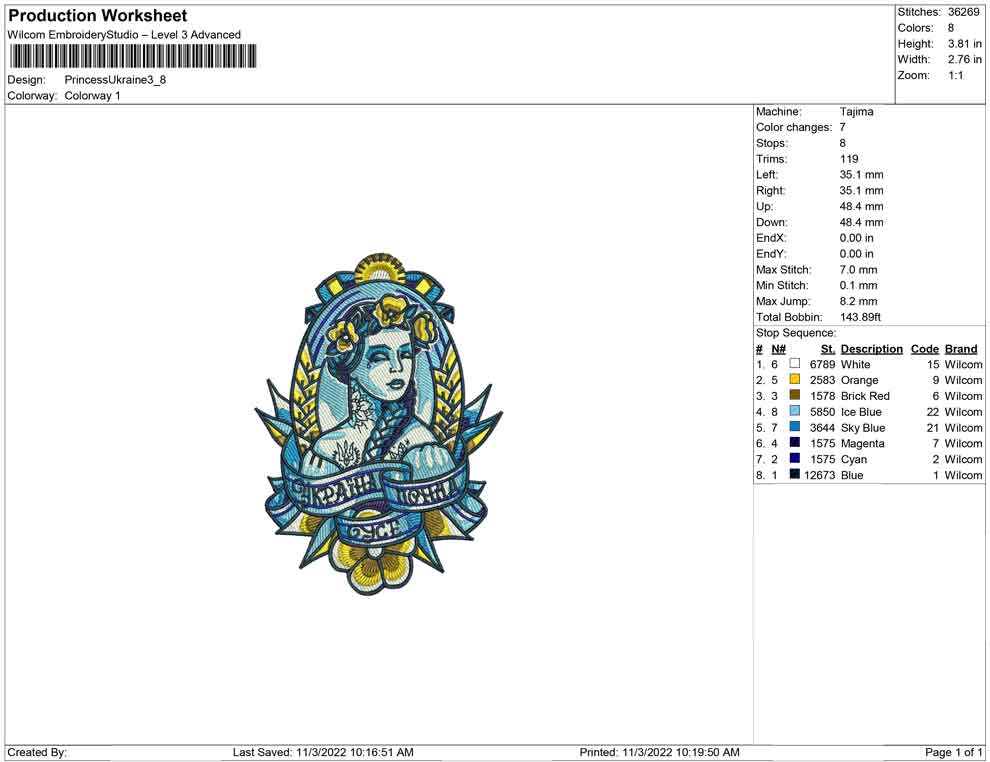Click the Tajima machine value
This screenshot has width=990, height=762.
pos(856,112)
